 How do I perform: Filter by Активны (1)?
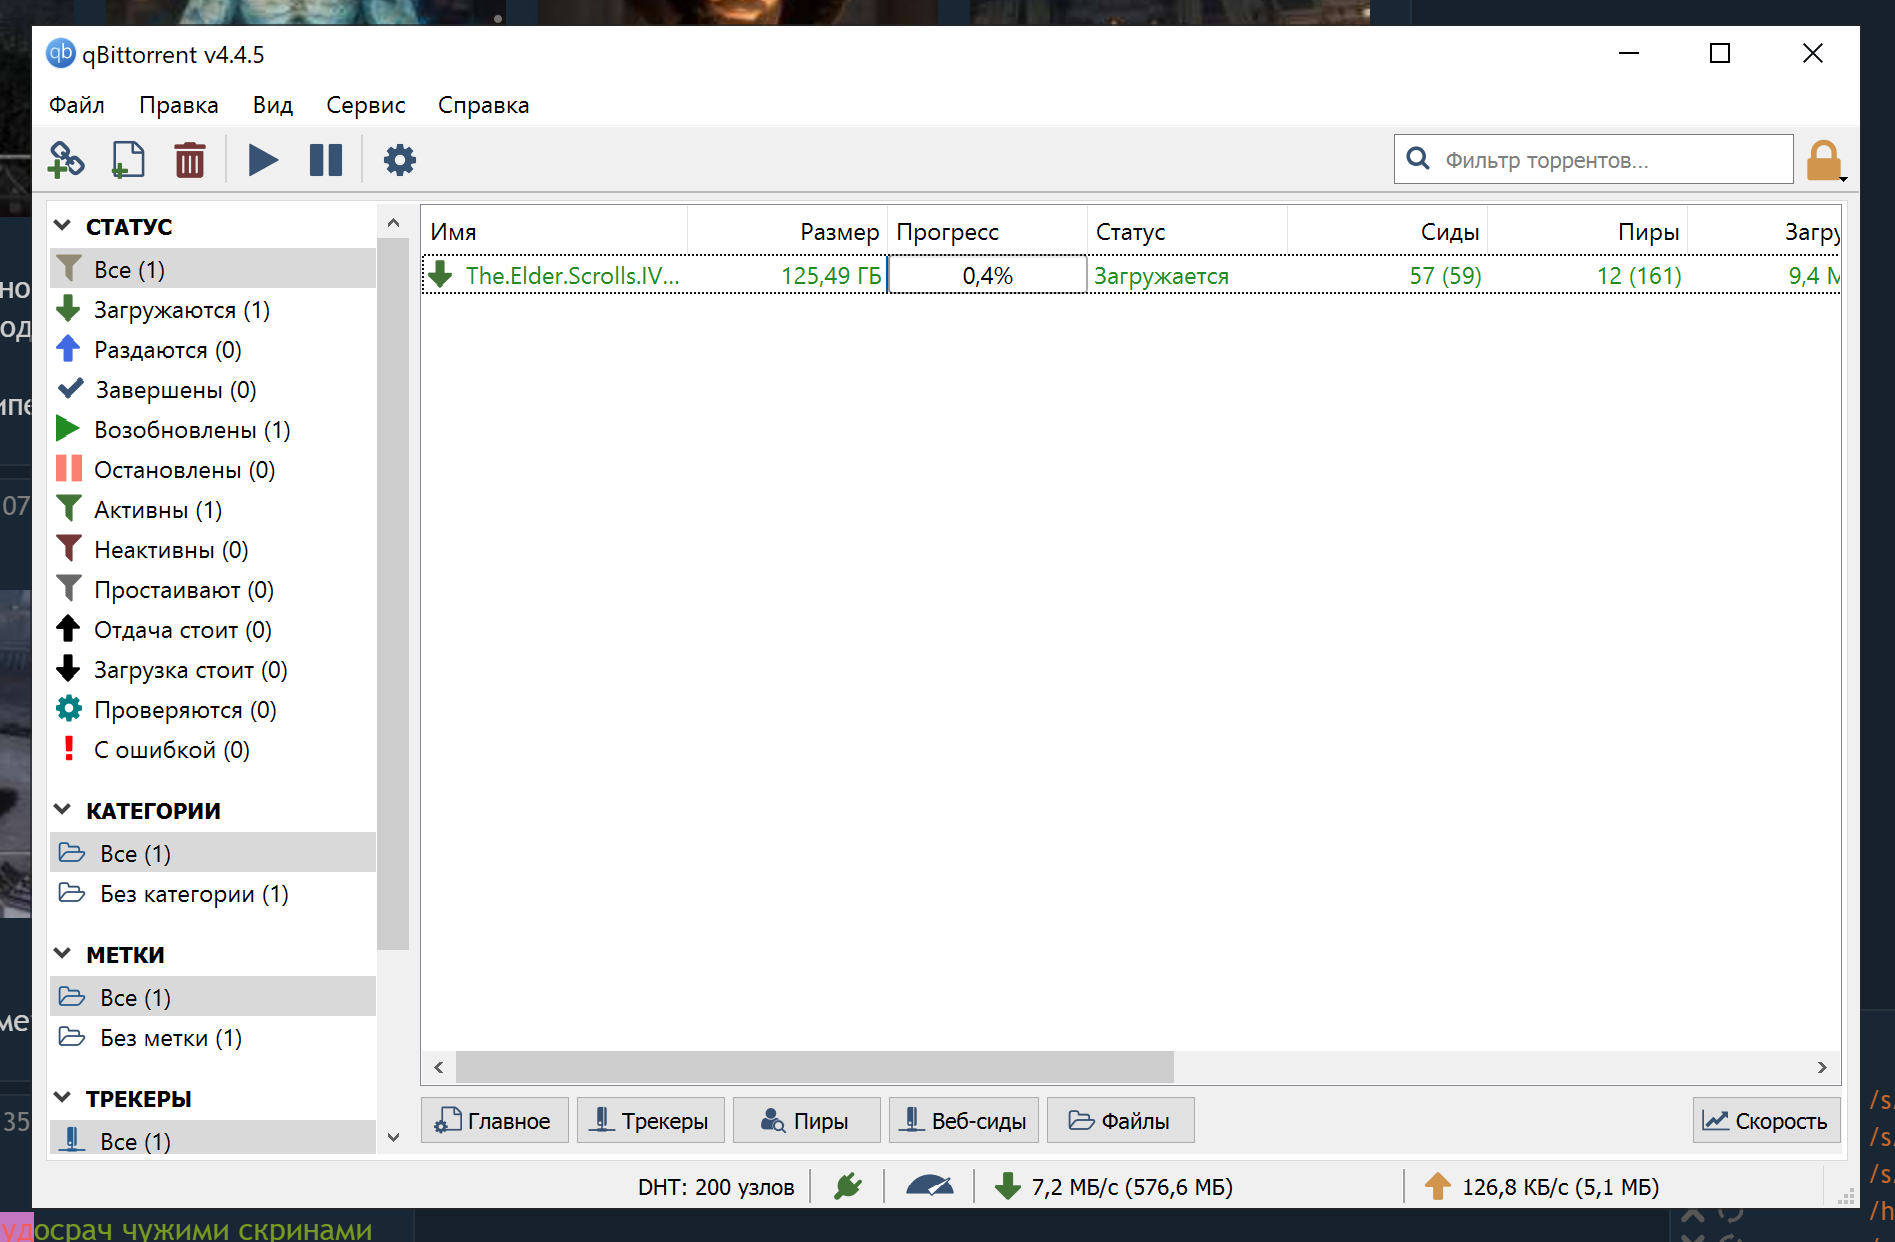213,510
